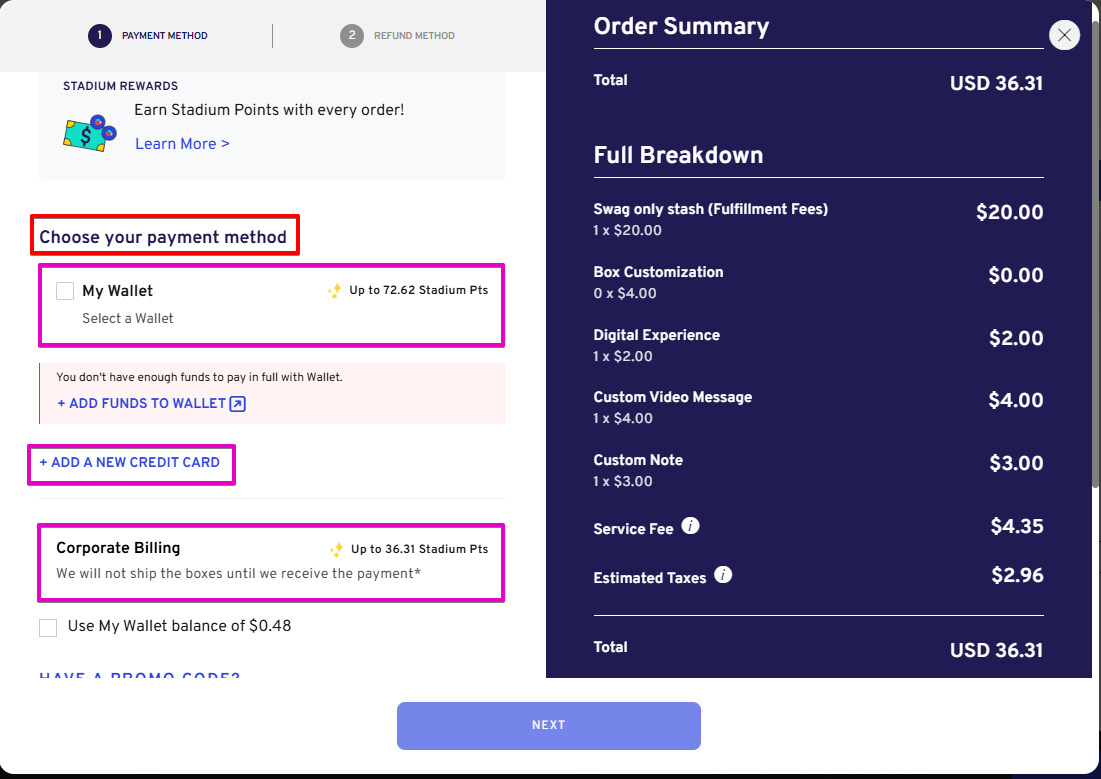Select the Corporate Billing payment option

(271, 562)
